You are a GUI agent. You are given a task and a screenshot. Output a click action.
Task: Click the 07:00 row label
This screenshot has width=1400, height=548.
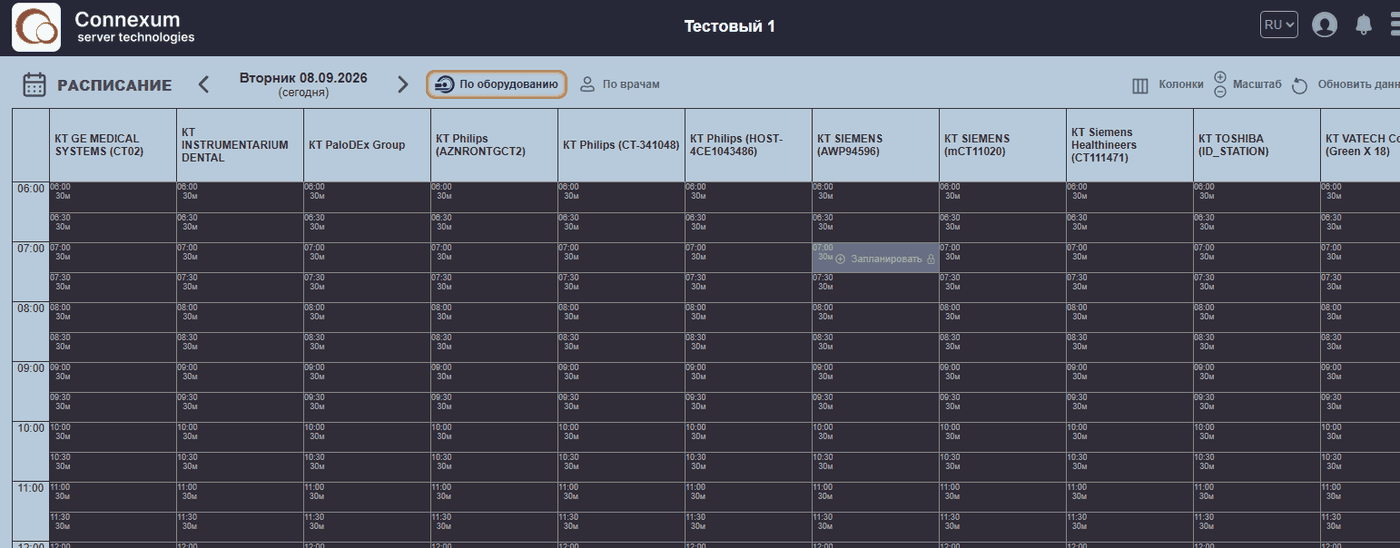click(x=31, y=248)
